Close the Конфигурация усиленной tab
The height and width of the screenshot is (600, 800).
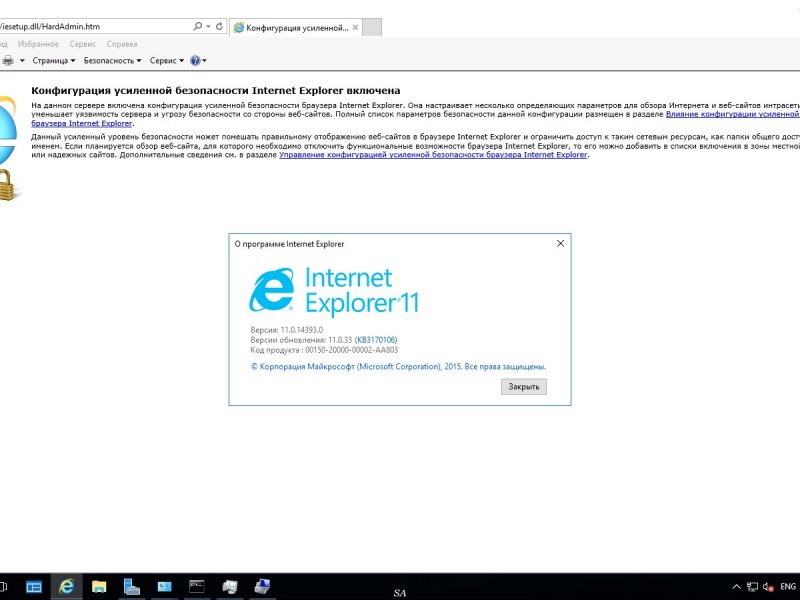[x=356, y=28]
